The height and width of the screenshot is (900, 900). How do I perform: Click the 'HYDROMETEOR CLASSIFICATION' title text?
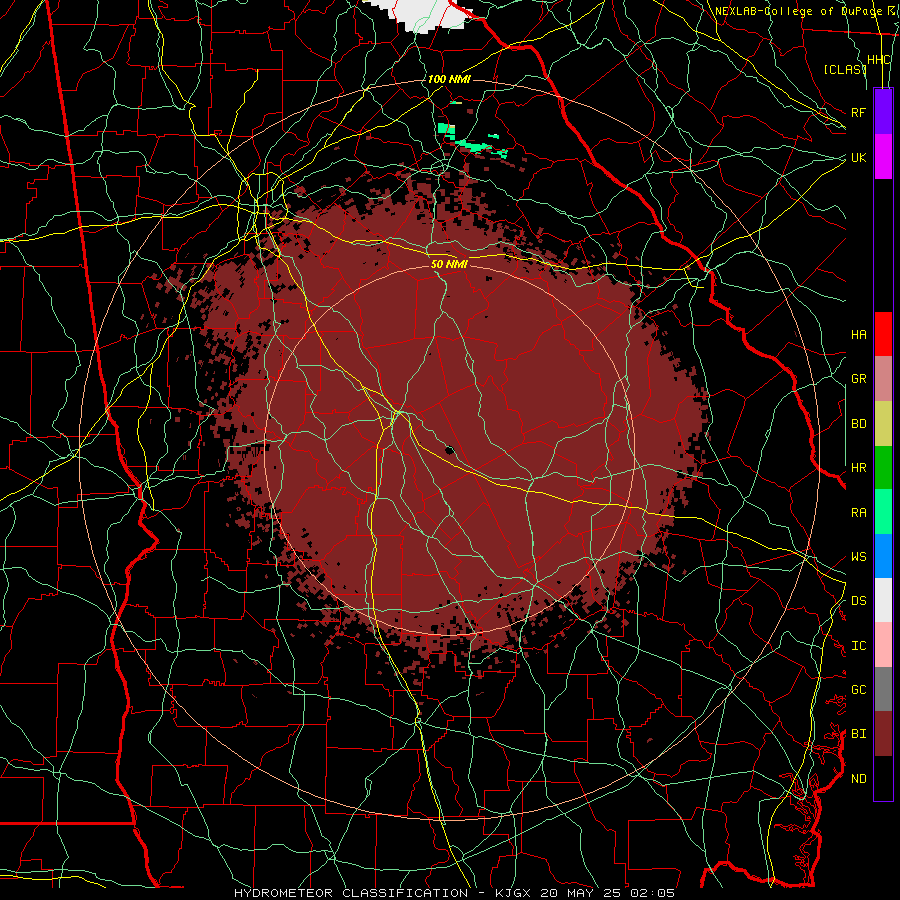click(x=351, y=893)
